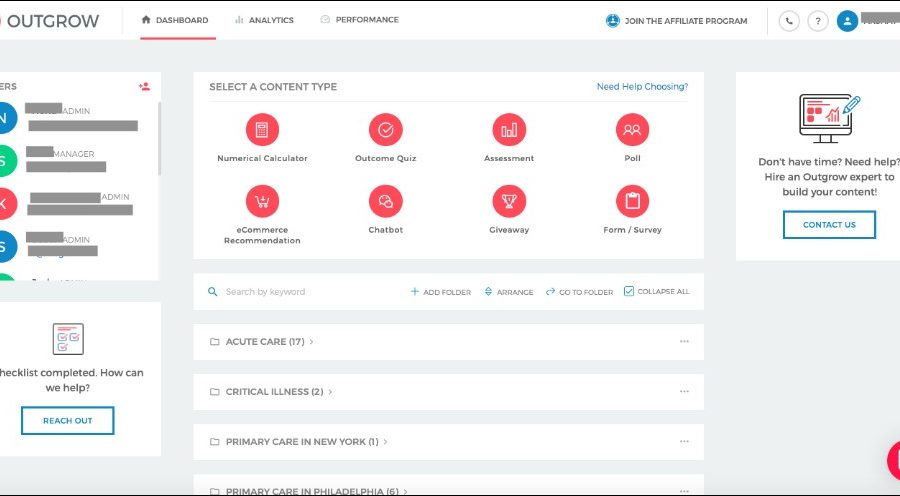Select the Numerical Calculator content type icon
This screenshot has width=900, height=496.
coord(262,130)
